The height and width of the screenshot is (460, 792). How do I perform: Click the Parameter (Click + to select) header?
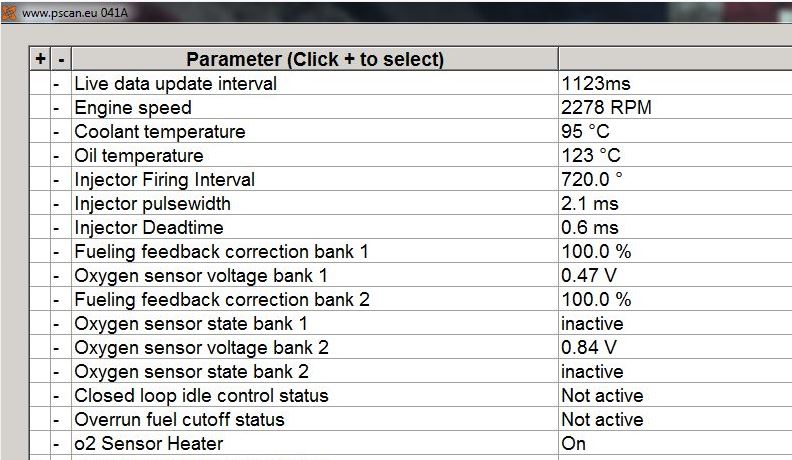coord(314,59)
